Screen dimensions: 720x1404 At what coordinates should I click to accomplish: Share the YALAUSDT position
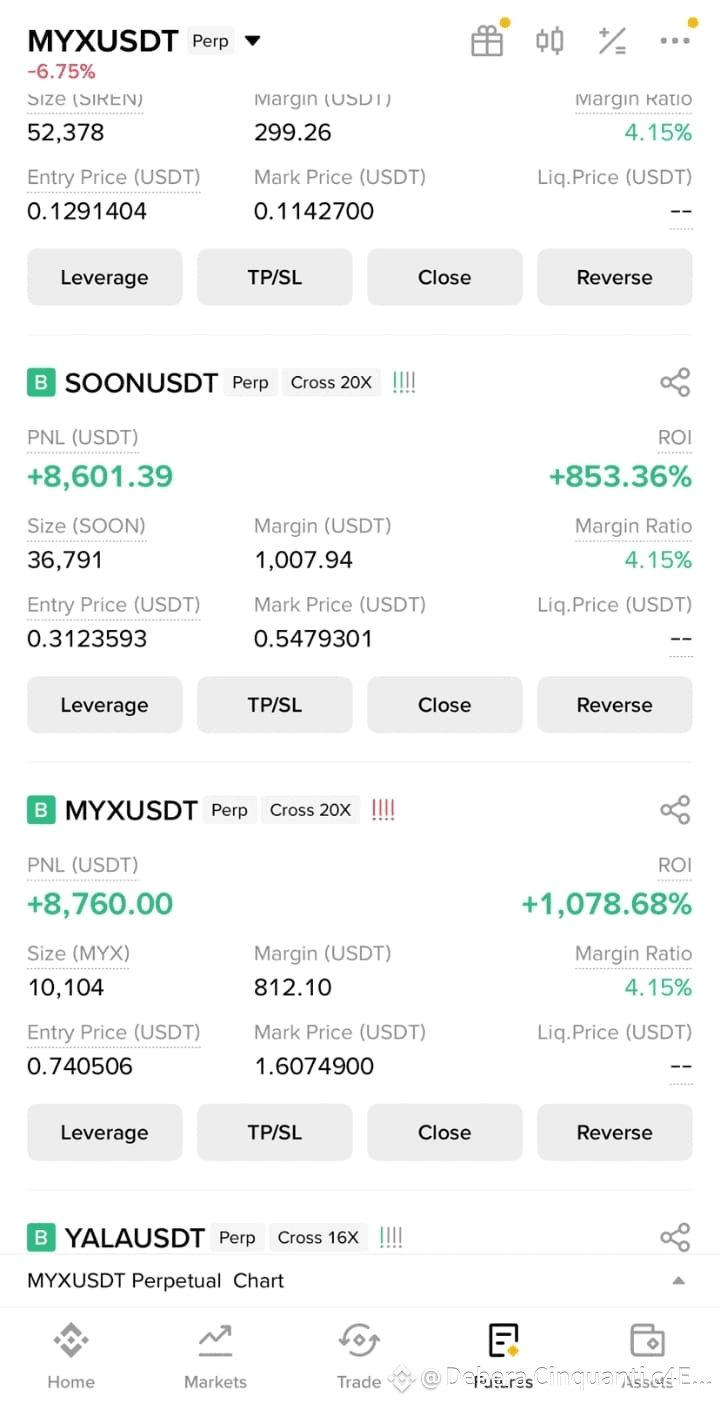click(675, 1237)
